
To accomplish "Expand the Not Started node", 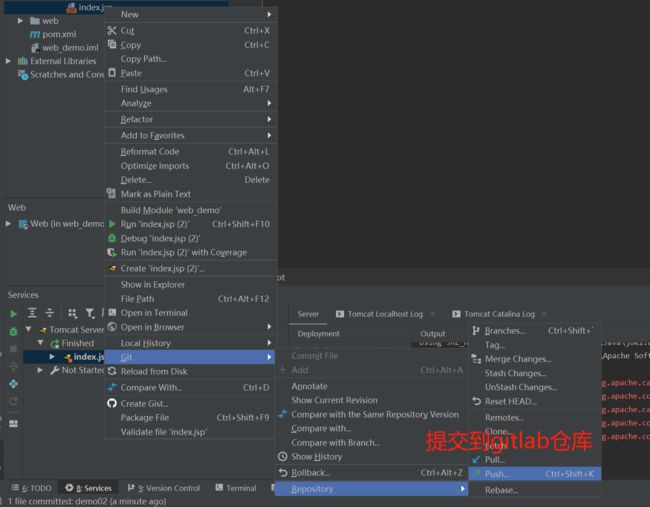I will point(40,370).
